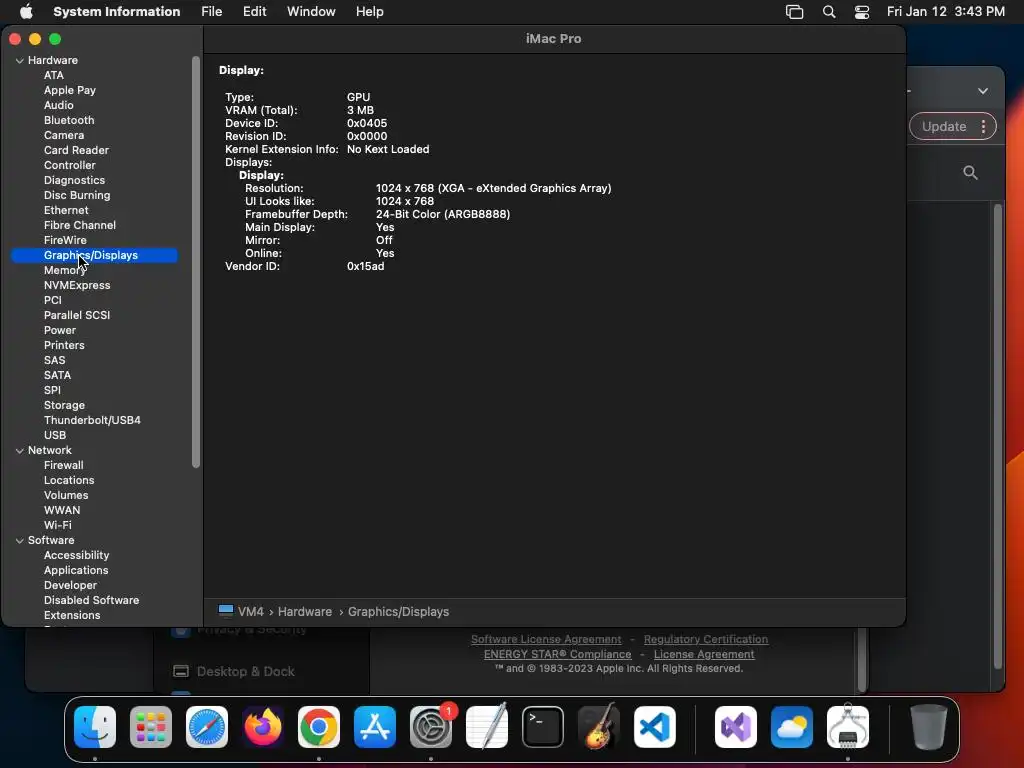Select Memory in the sidebar

coord(64,270)
